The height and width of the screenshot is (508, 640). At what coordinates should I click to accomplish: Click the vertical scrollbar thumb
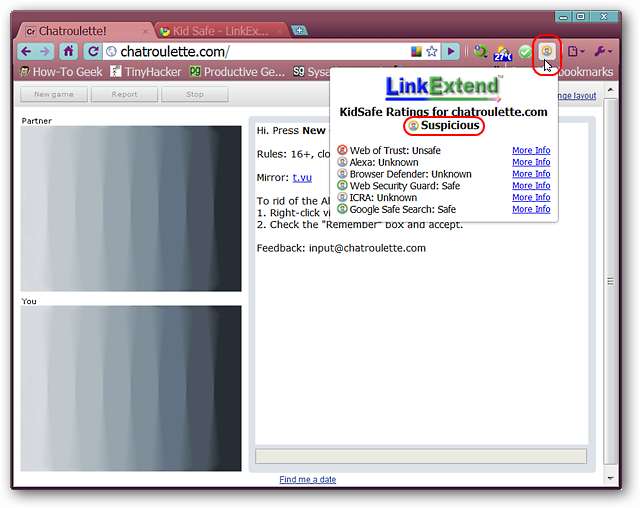[611, 282]
